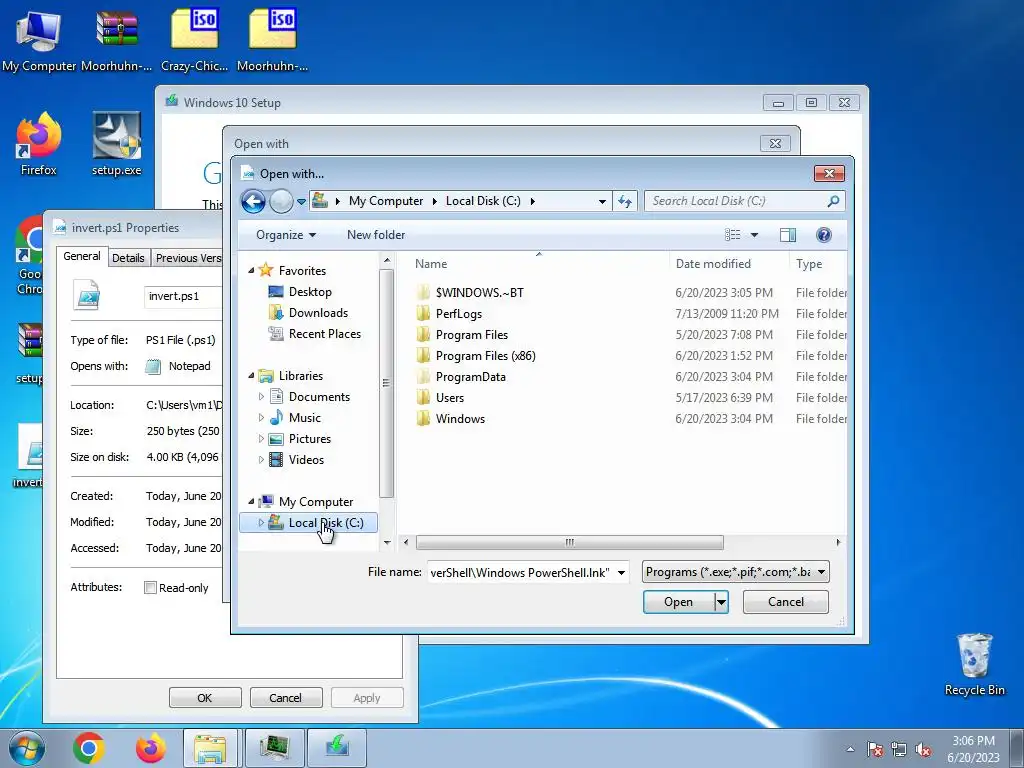
Task: Click the horizontal scrollbar right arrow
Action: [839, 543]
